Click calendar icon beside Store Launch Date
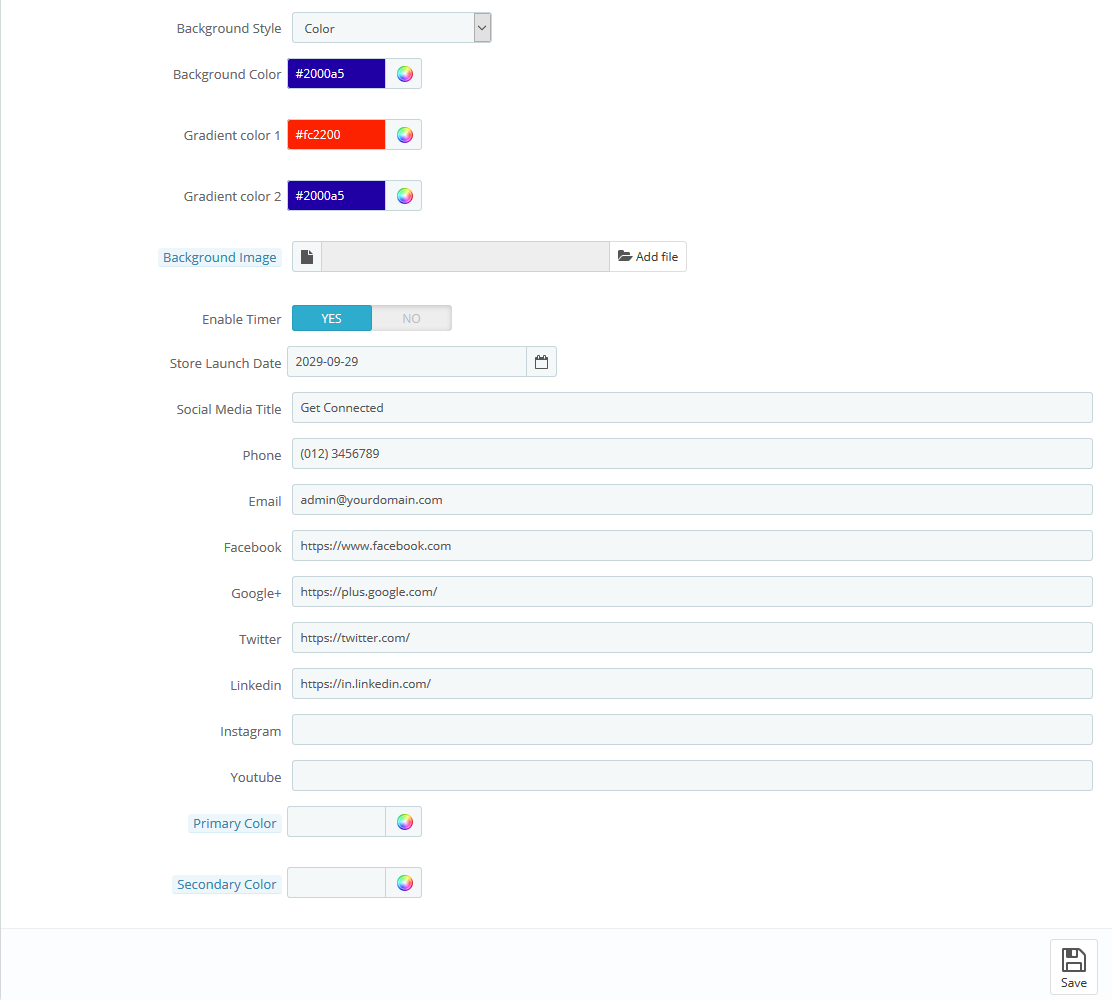 (x=541, y=362)
